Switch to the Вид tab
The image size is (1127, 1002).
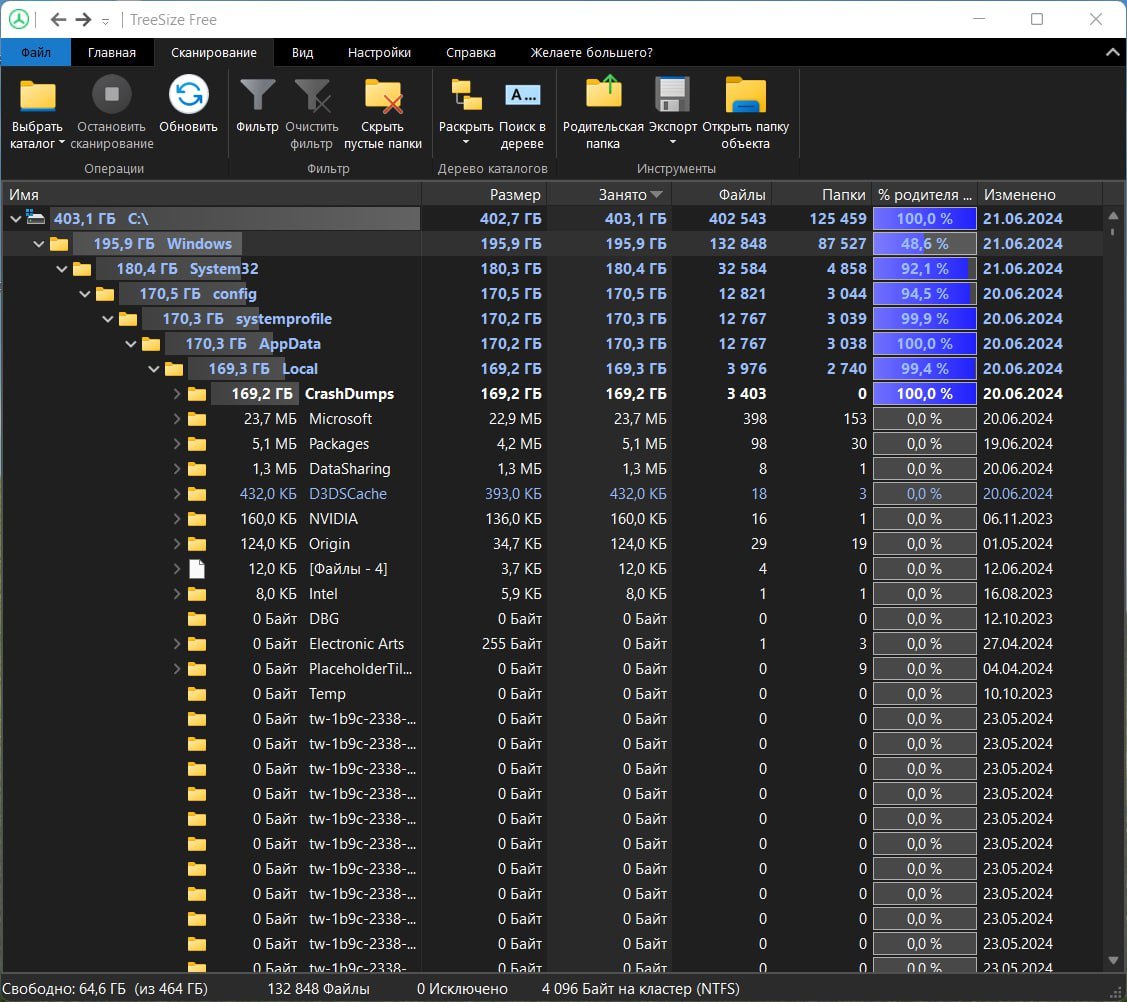point(303,52)
